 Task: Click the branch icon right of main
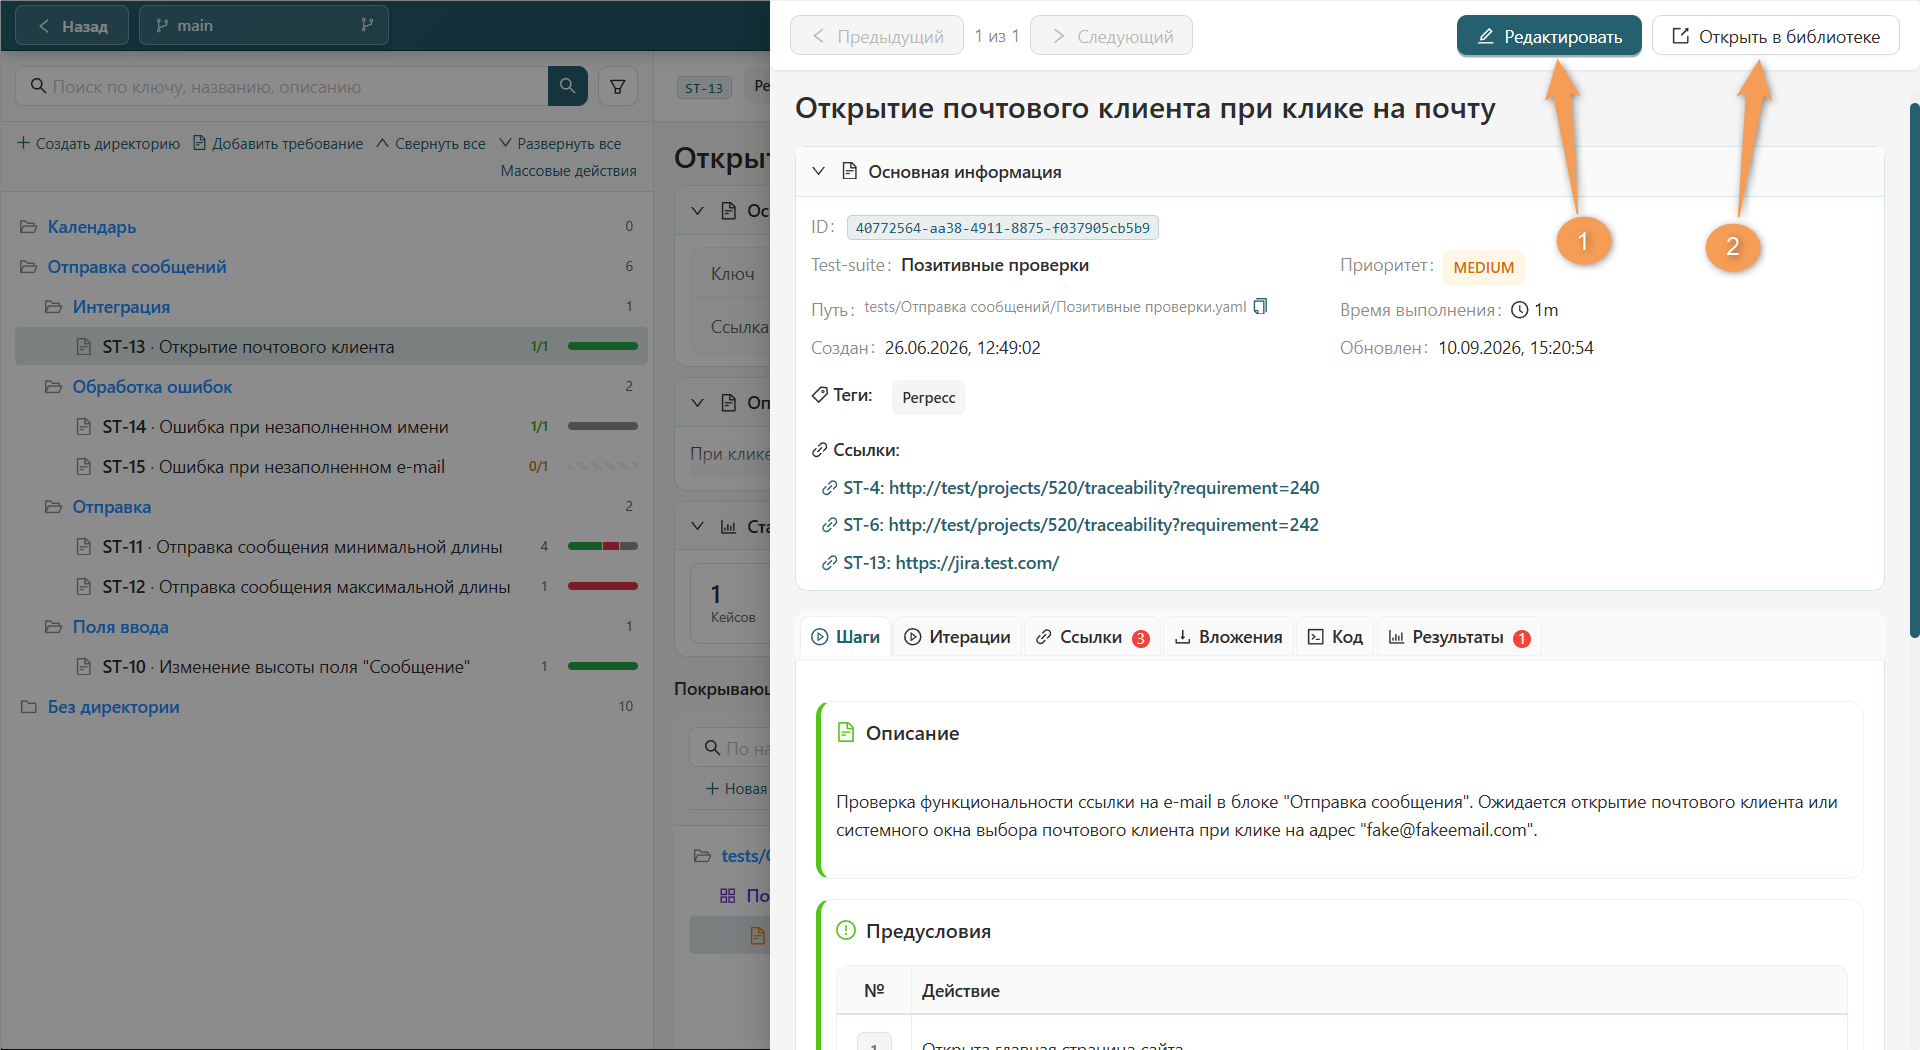[x=367, y=25]
